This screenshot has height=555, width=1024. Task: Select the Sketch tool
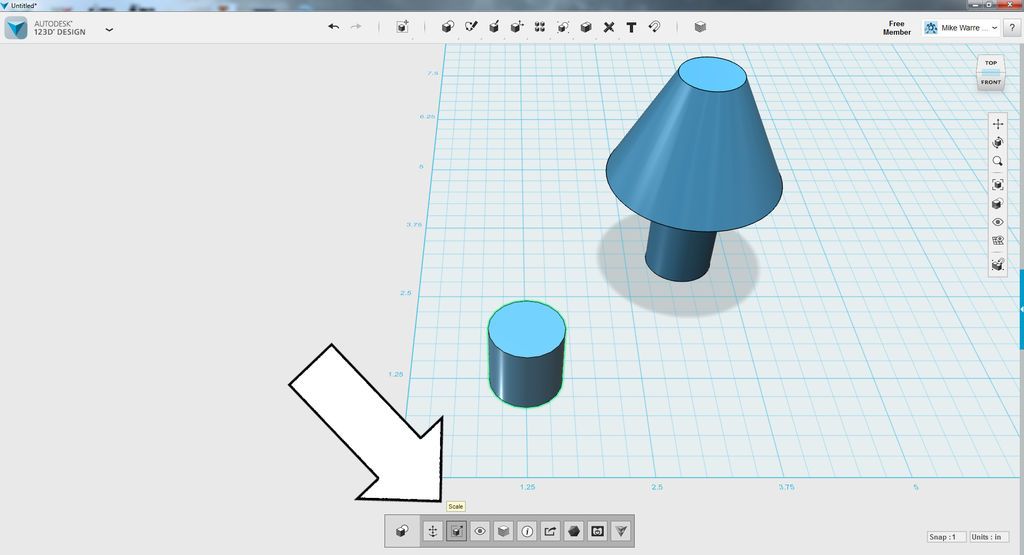[x=471, y=27]
